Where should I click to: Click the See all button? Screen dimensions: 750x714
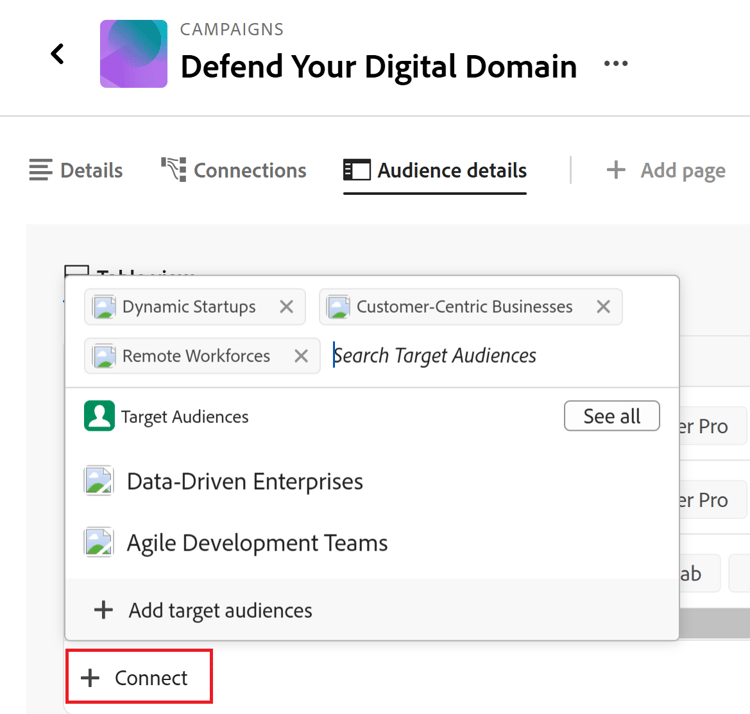coord(612,416)
